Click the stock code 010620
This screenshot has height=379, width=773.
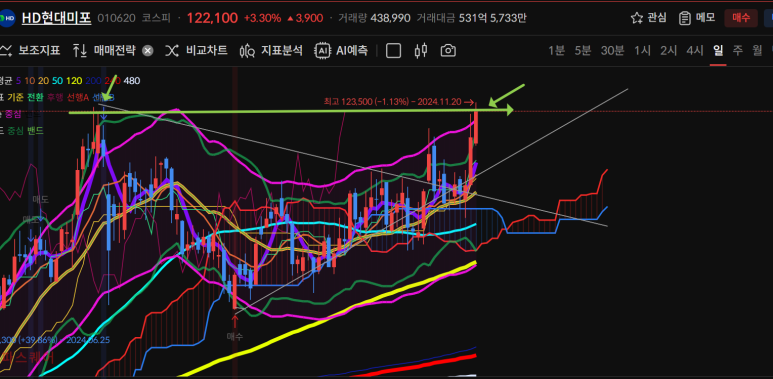point(116,19)
